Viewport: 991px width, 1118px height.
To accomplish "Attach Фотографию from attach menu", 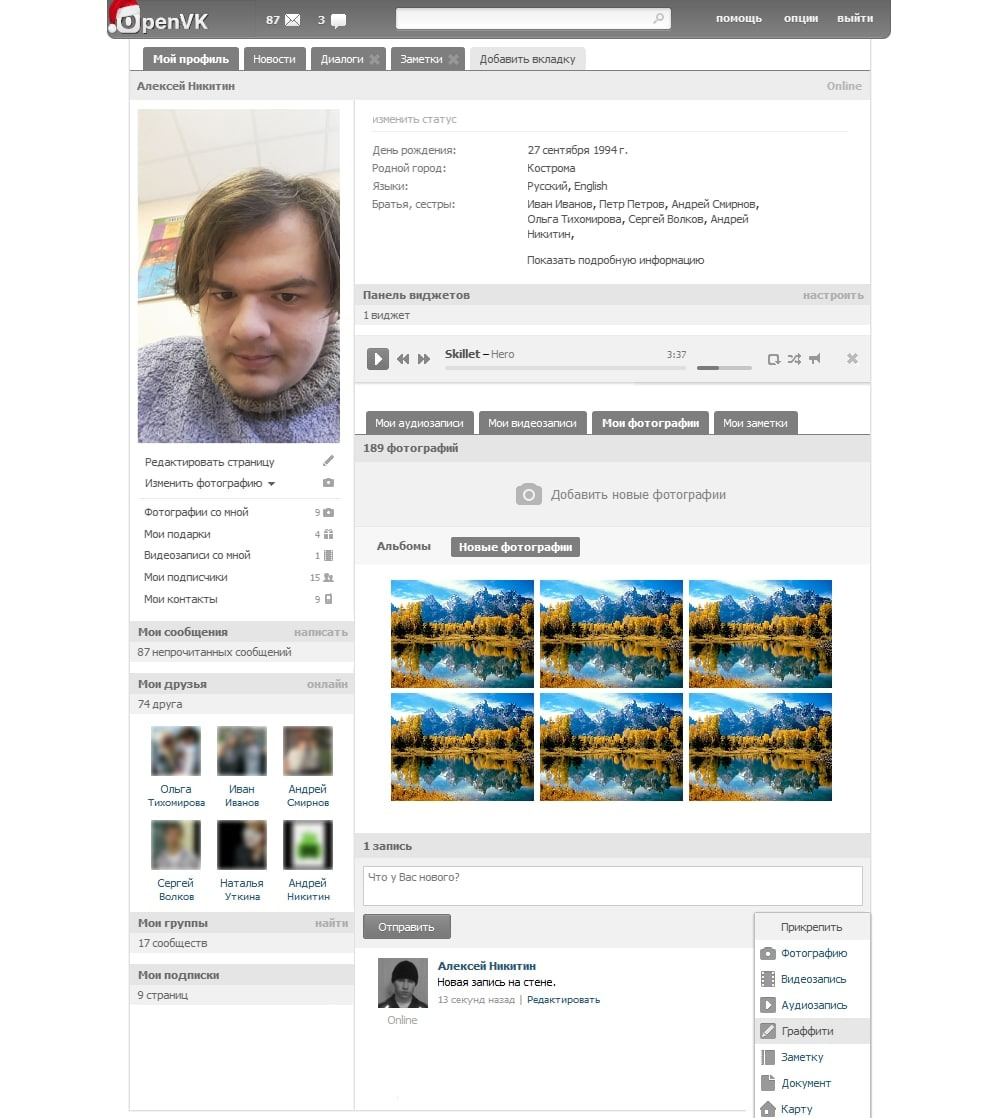I will click(x=812, y=953).
